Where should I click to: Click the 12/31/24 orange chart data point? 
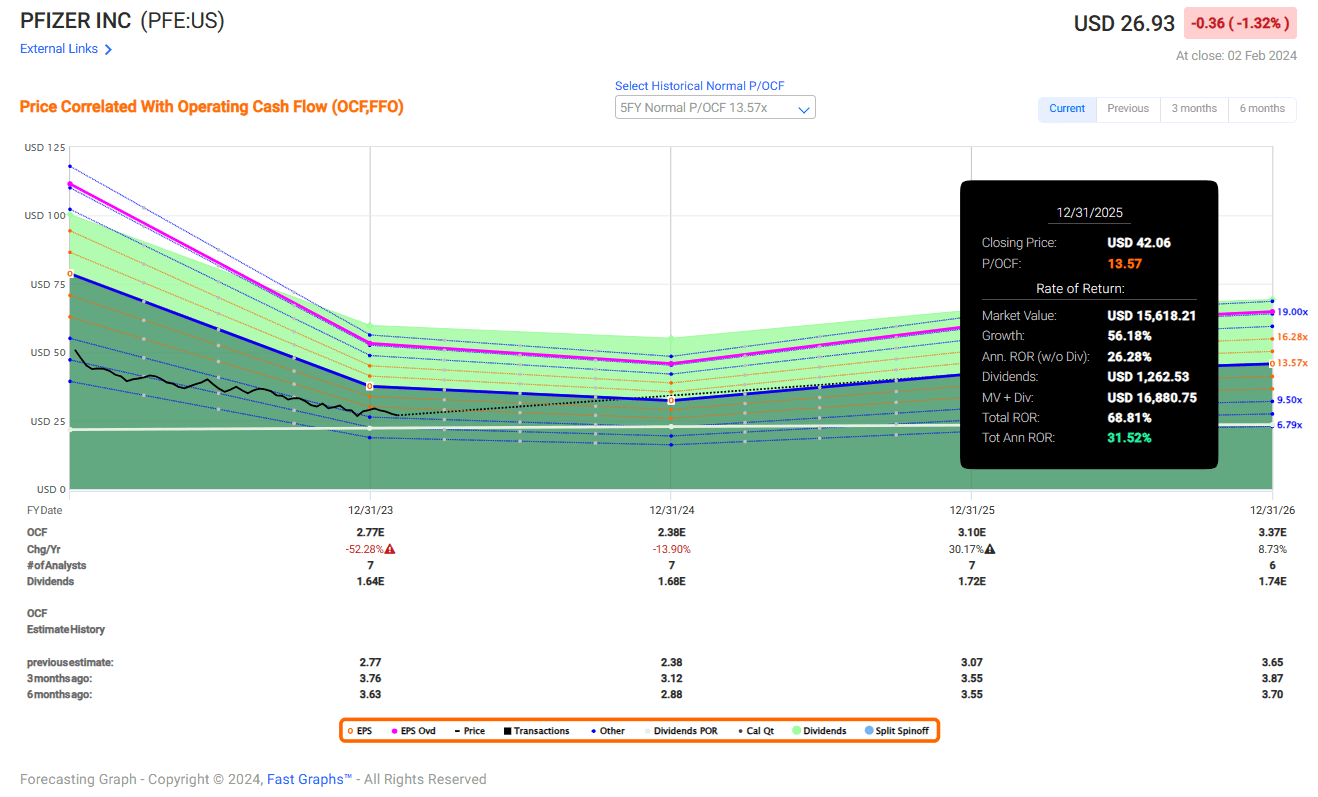(x=671, y=400)
